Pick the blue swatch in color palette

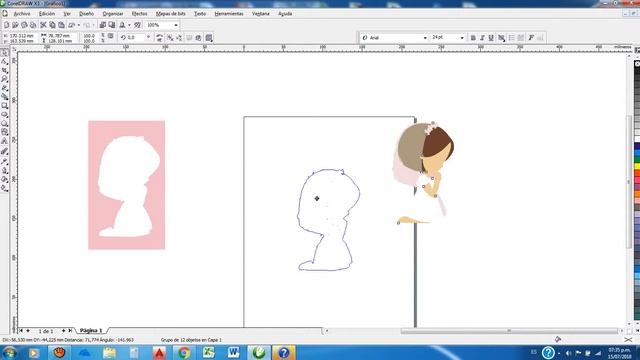point(637,153)
